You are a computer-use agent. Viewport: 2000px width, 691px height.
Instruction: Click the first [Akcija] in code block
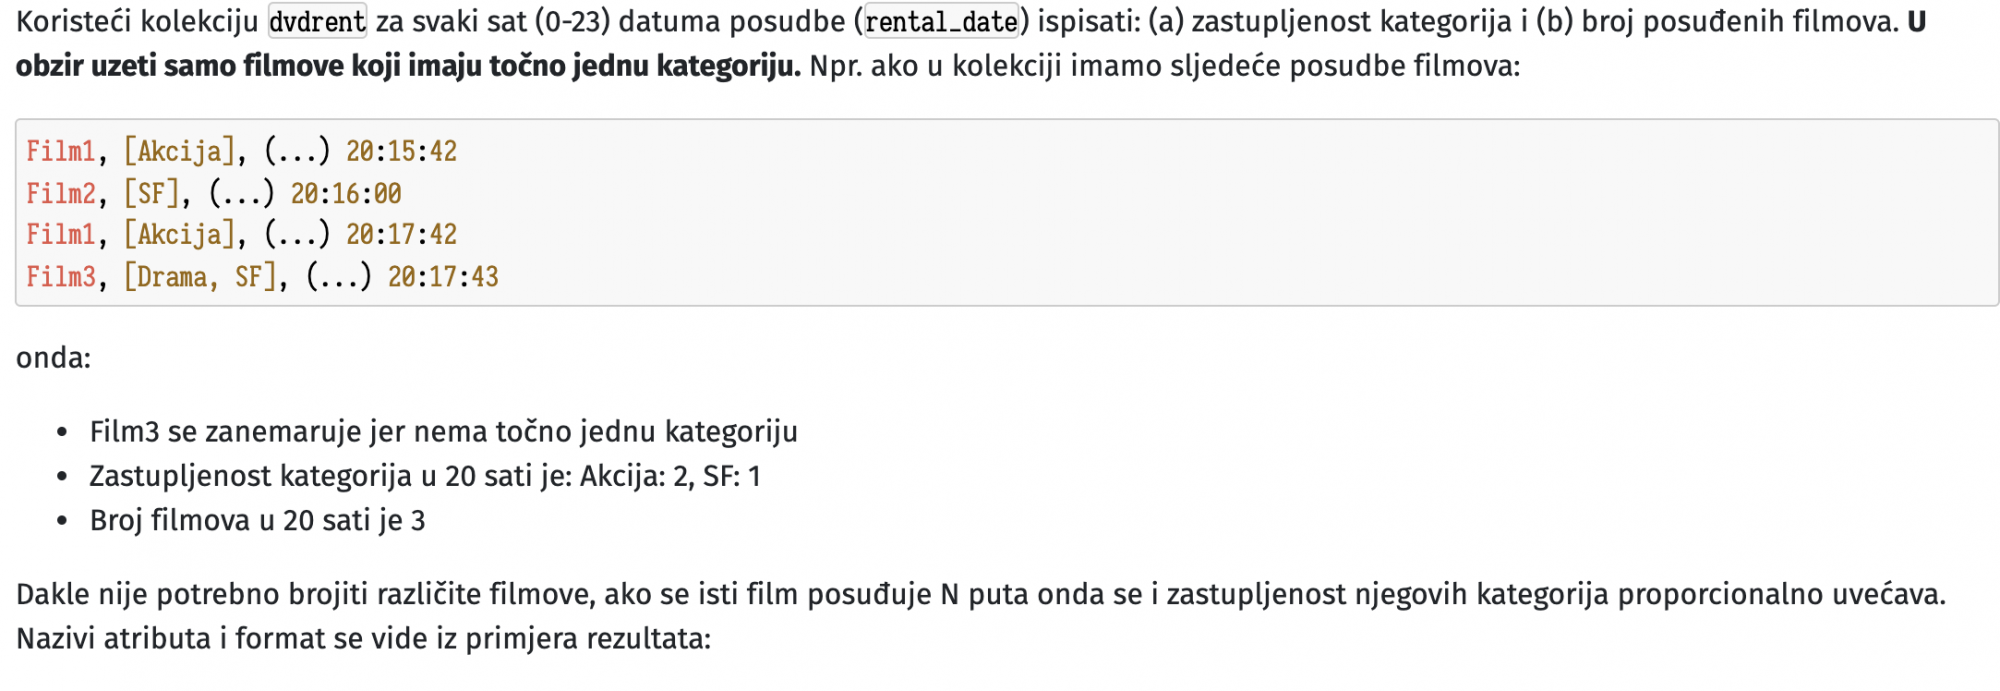pos(179,151)
